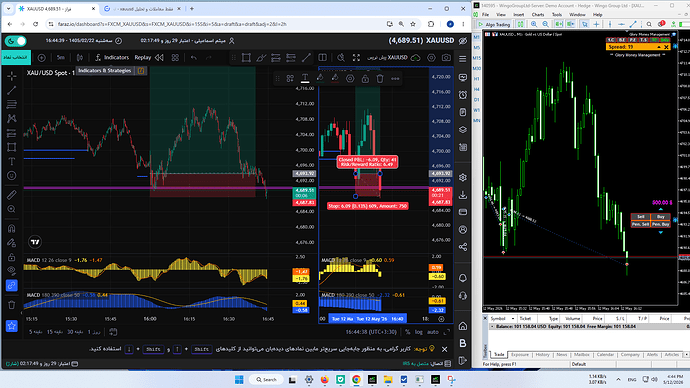This screenshot has width=690, height=388.
Task: Click the star favorites icon in left sidebar
Action: point(12,326)
